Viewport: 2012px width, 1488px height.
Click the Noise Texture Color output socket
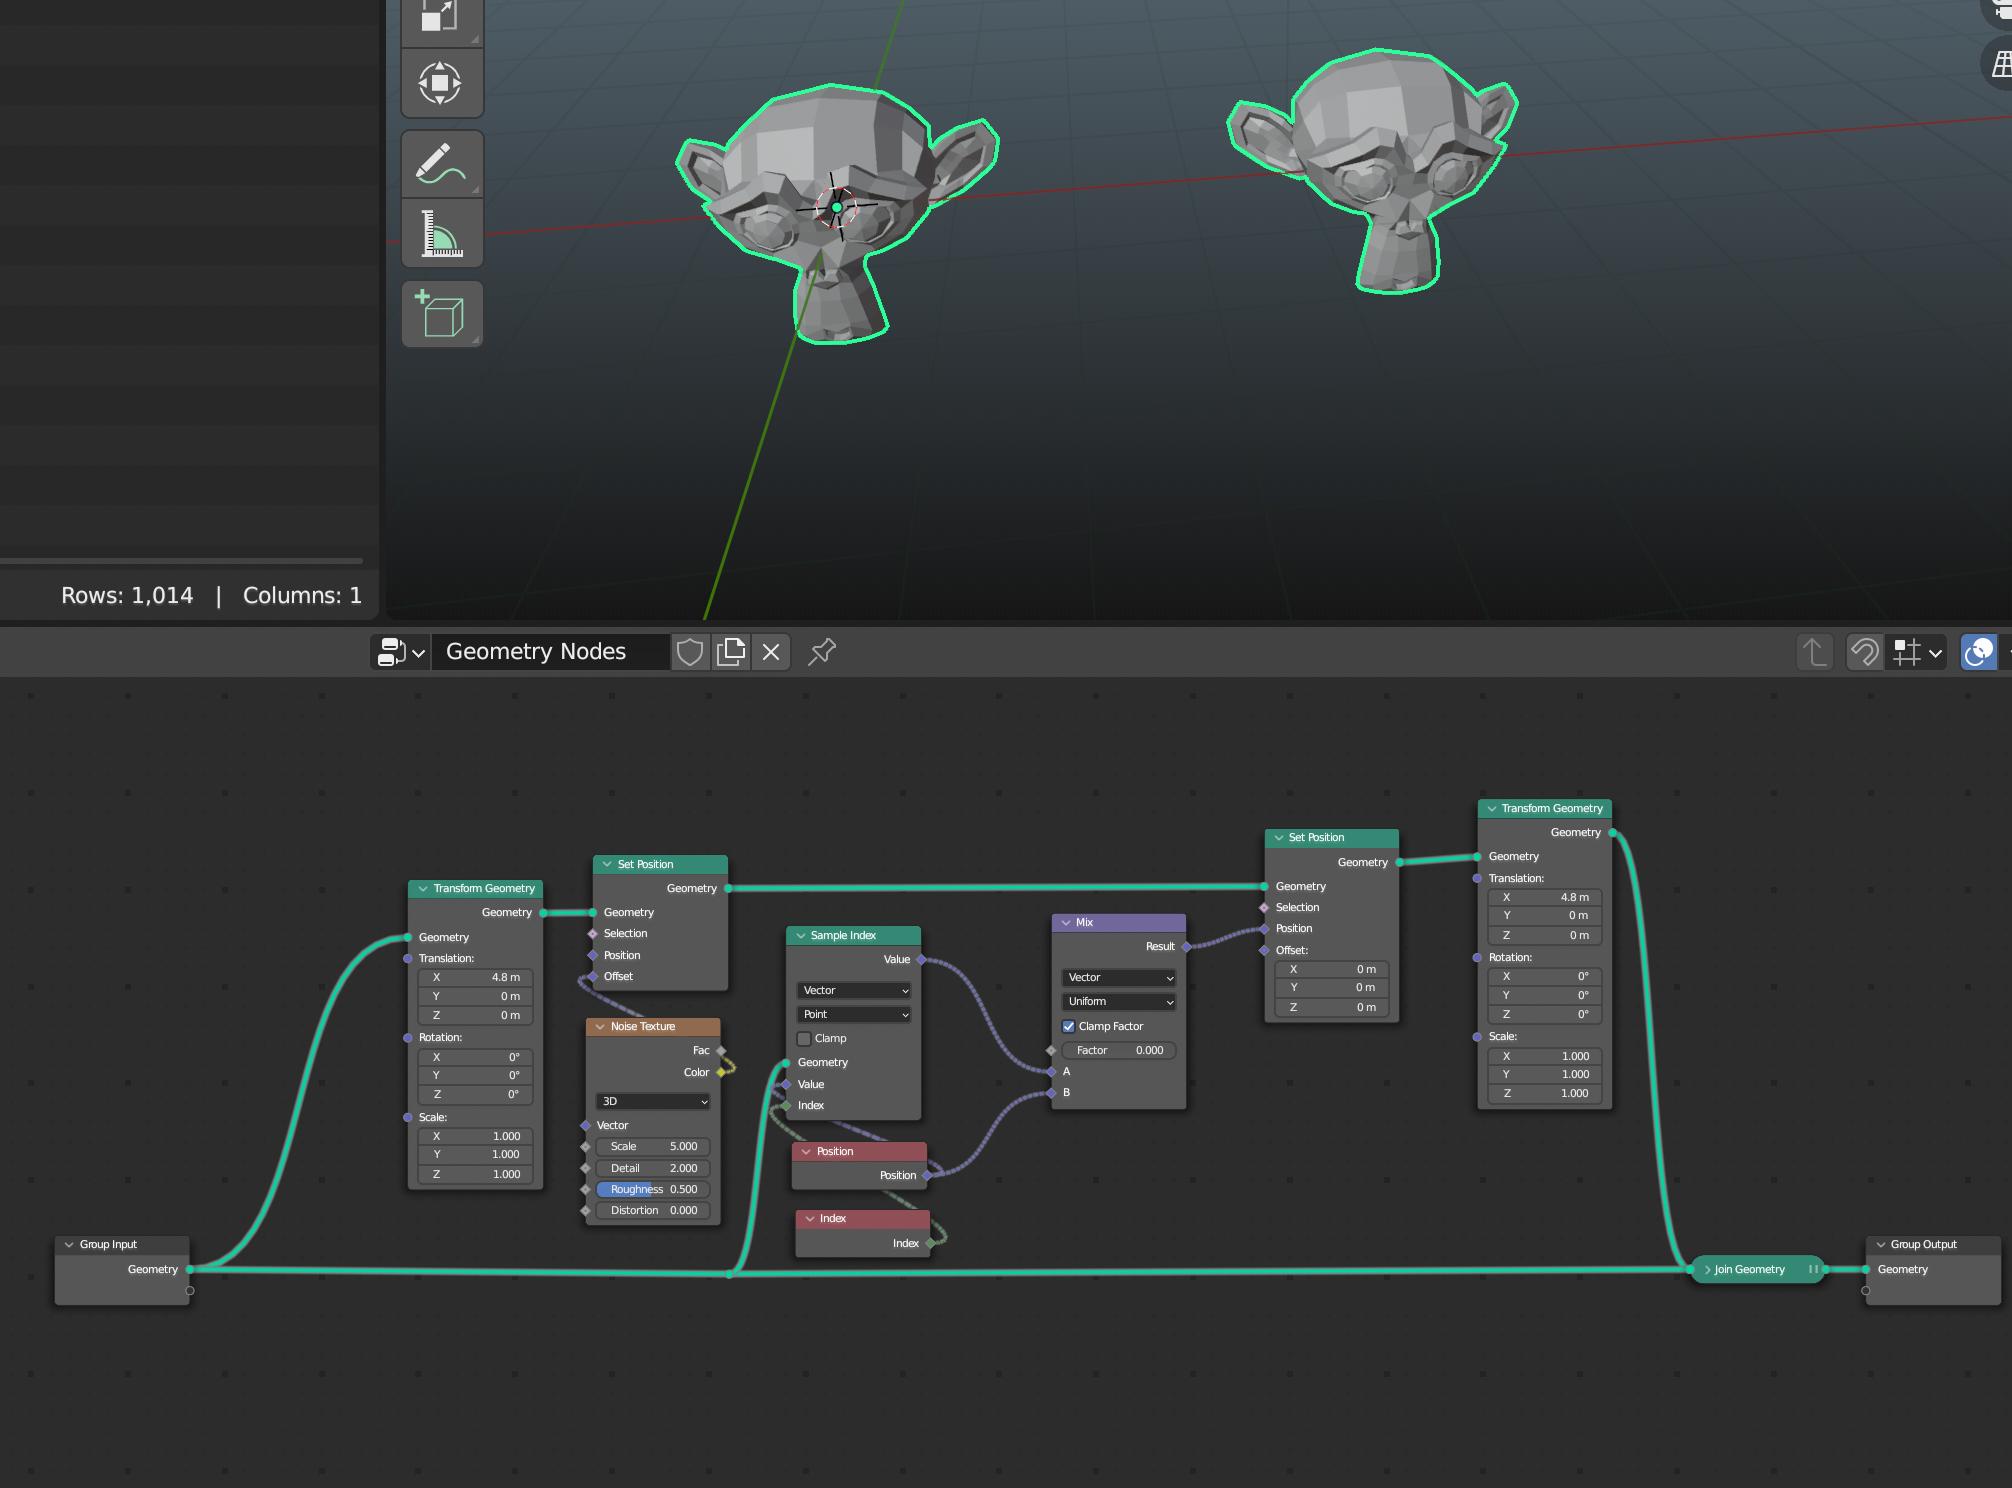point(721,1072)
